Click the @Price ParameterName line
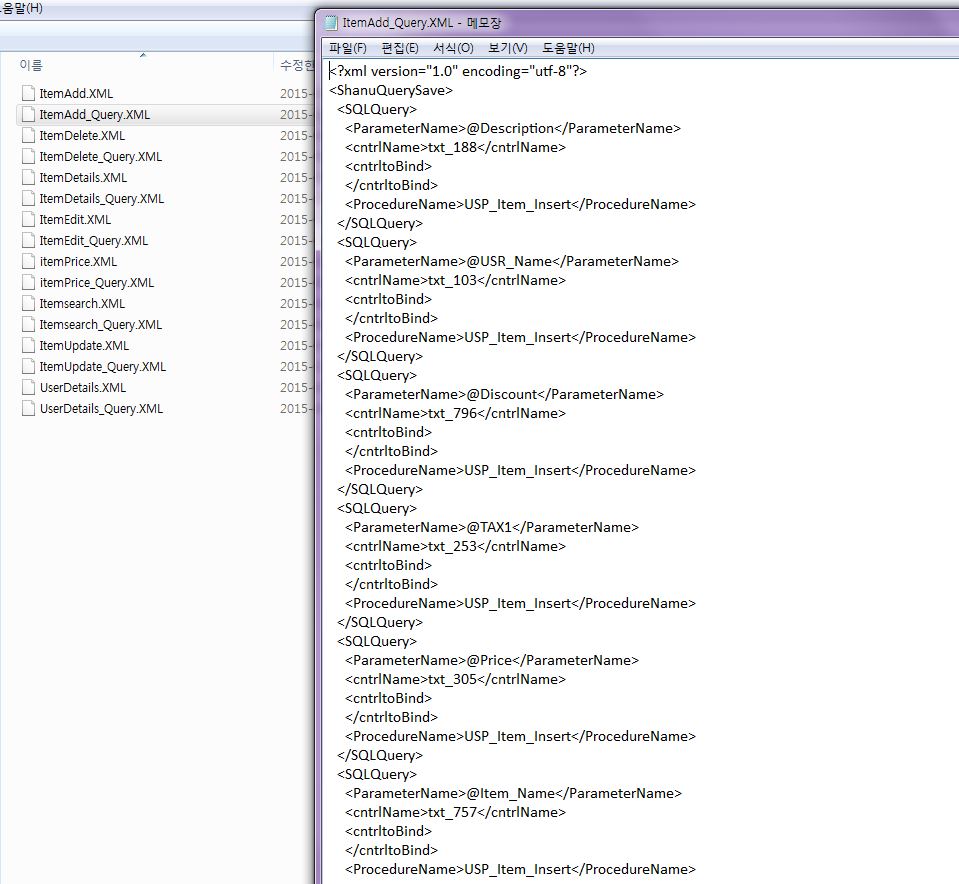959x884 pixels. (x=492, y=660)
